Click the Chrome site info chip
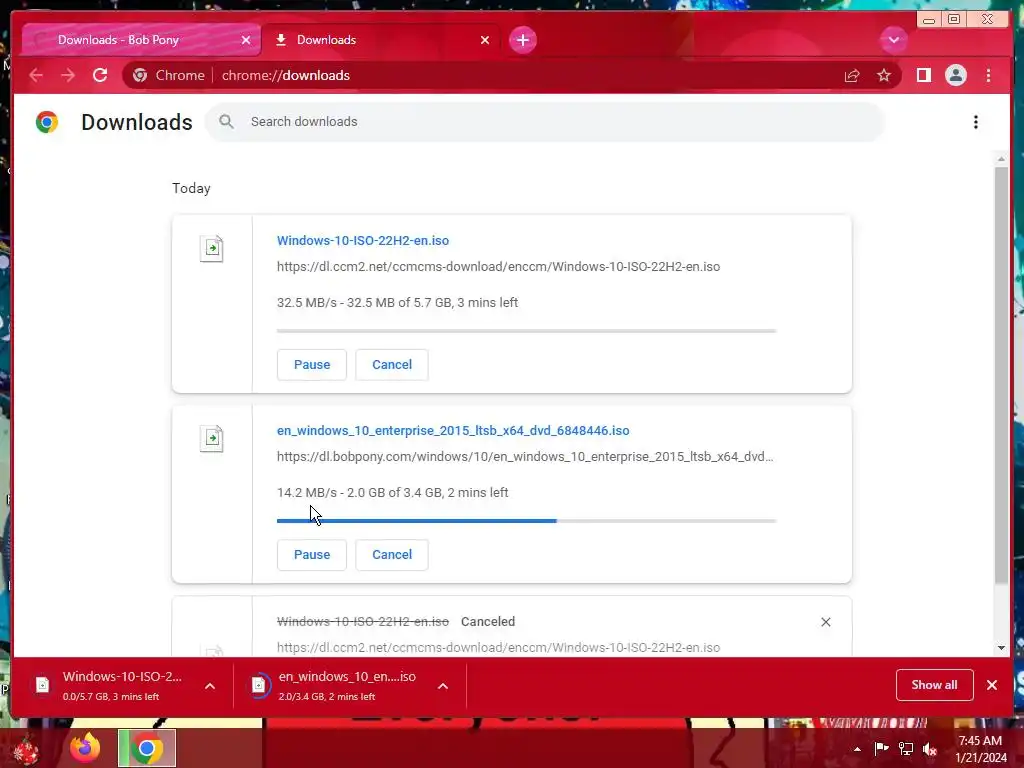 point(169,75)
